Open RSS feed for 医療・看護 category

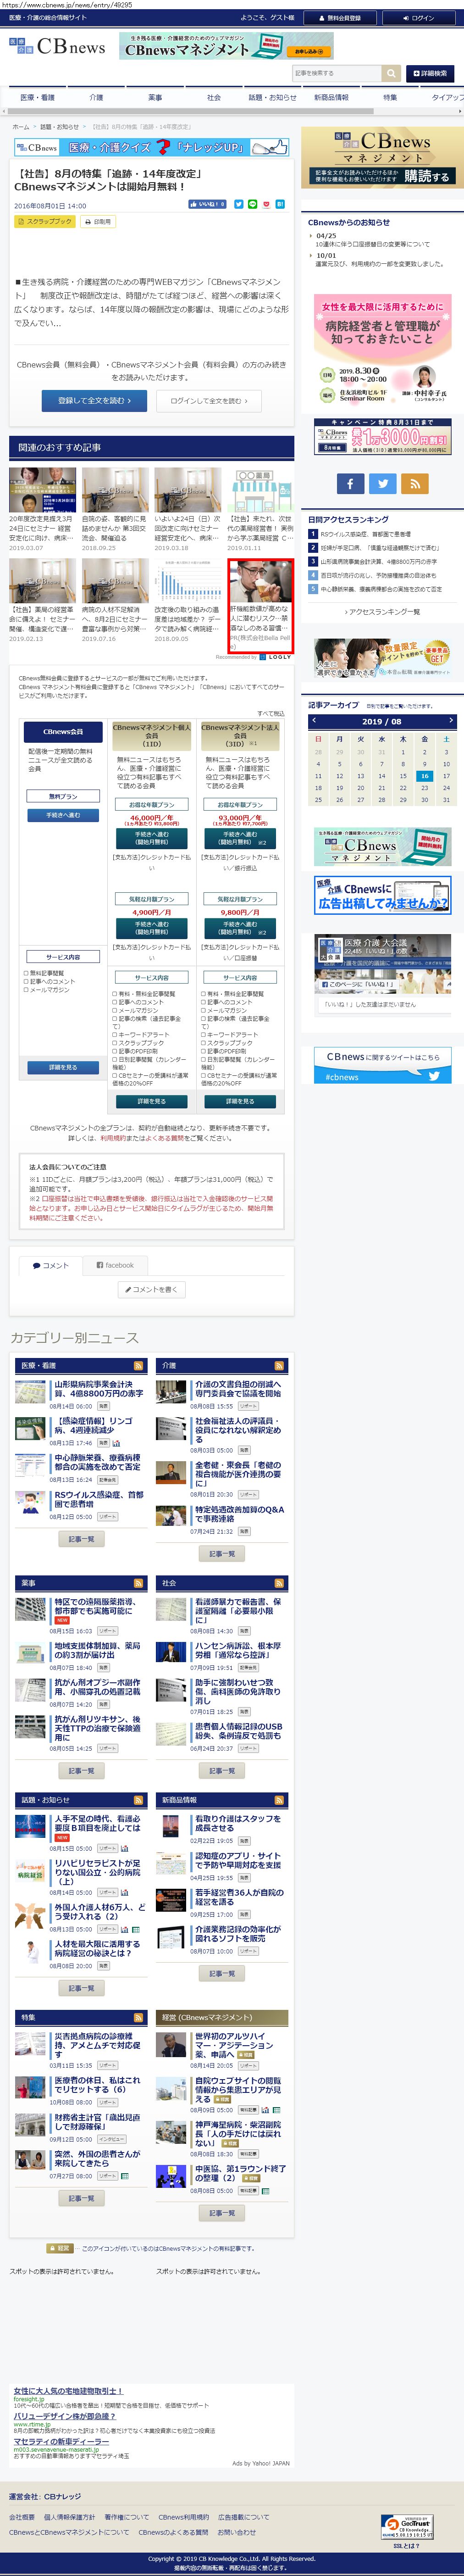tap(138, 1366)
